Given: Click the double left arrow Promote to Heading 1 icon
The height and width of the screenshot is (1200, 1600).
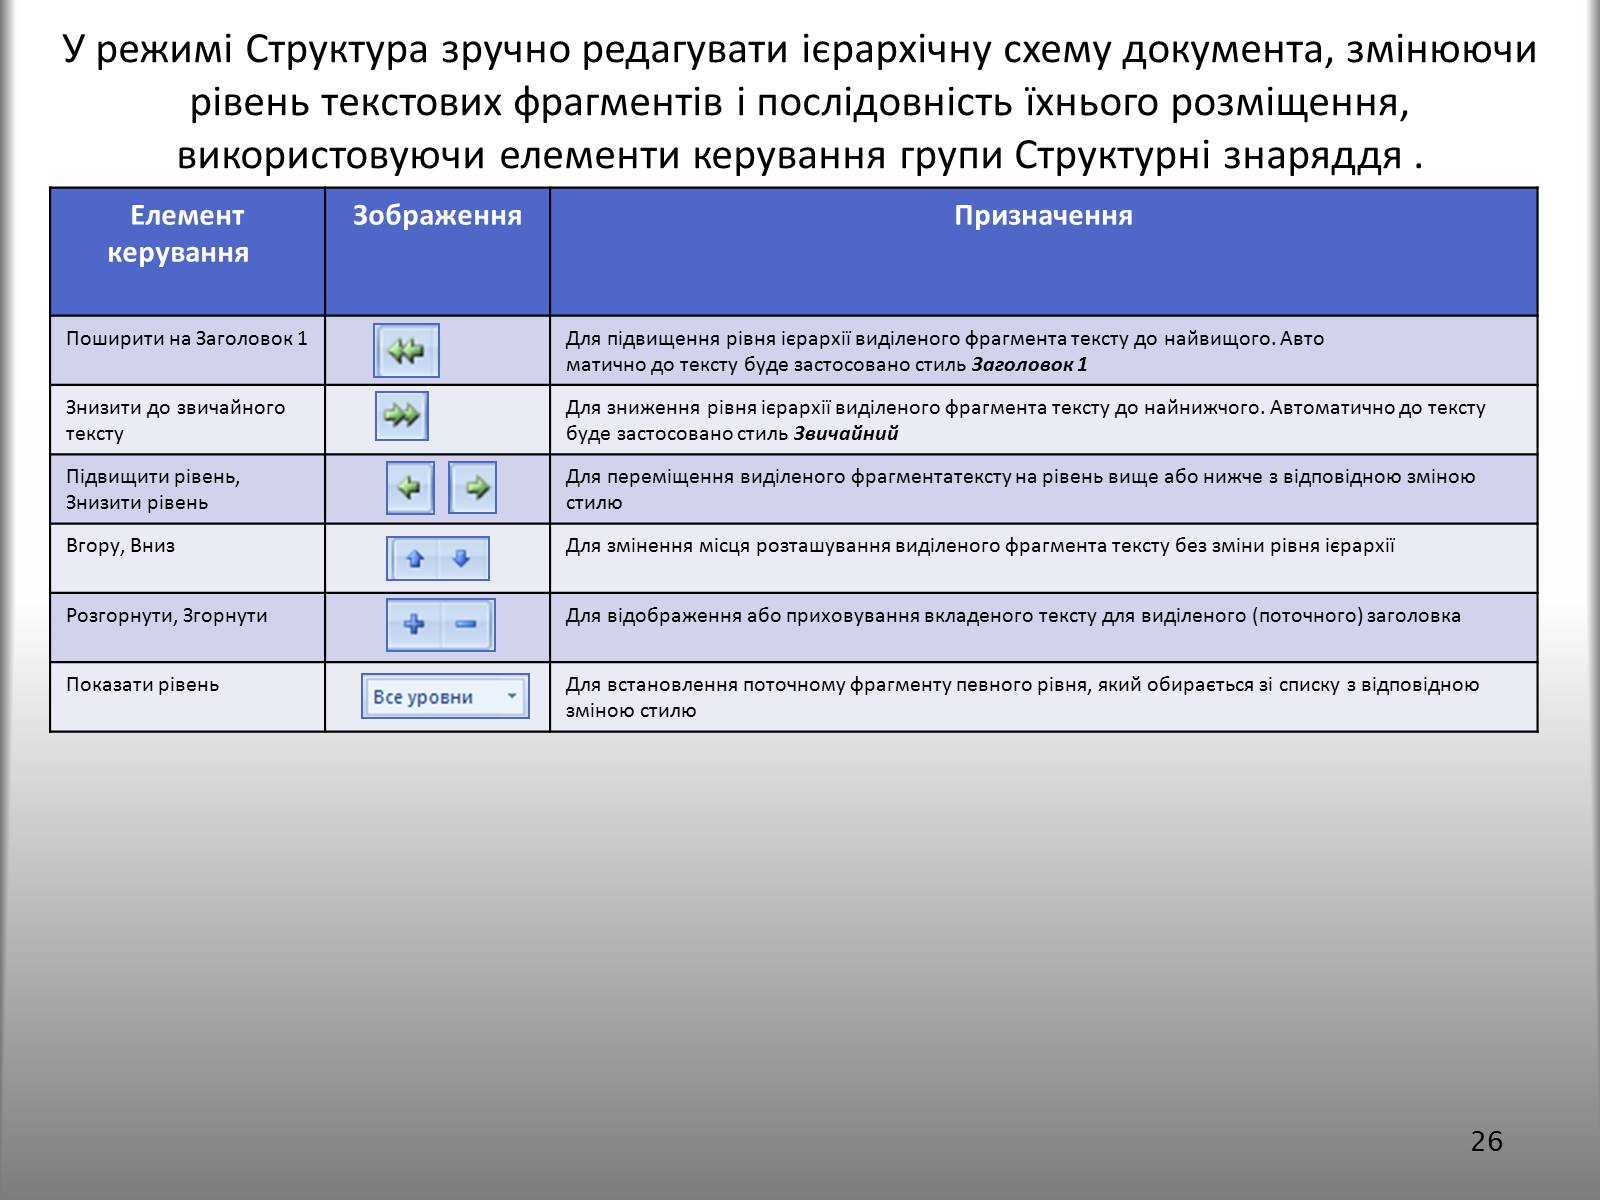Looking at the screenshot, I should [406, 351].
